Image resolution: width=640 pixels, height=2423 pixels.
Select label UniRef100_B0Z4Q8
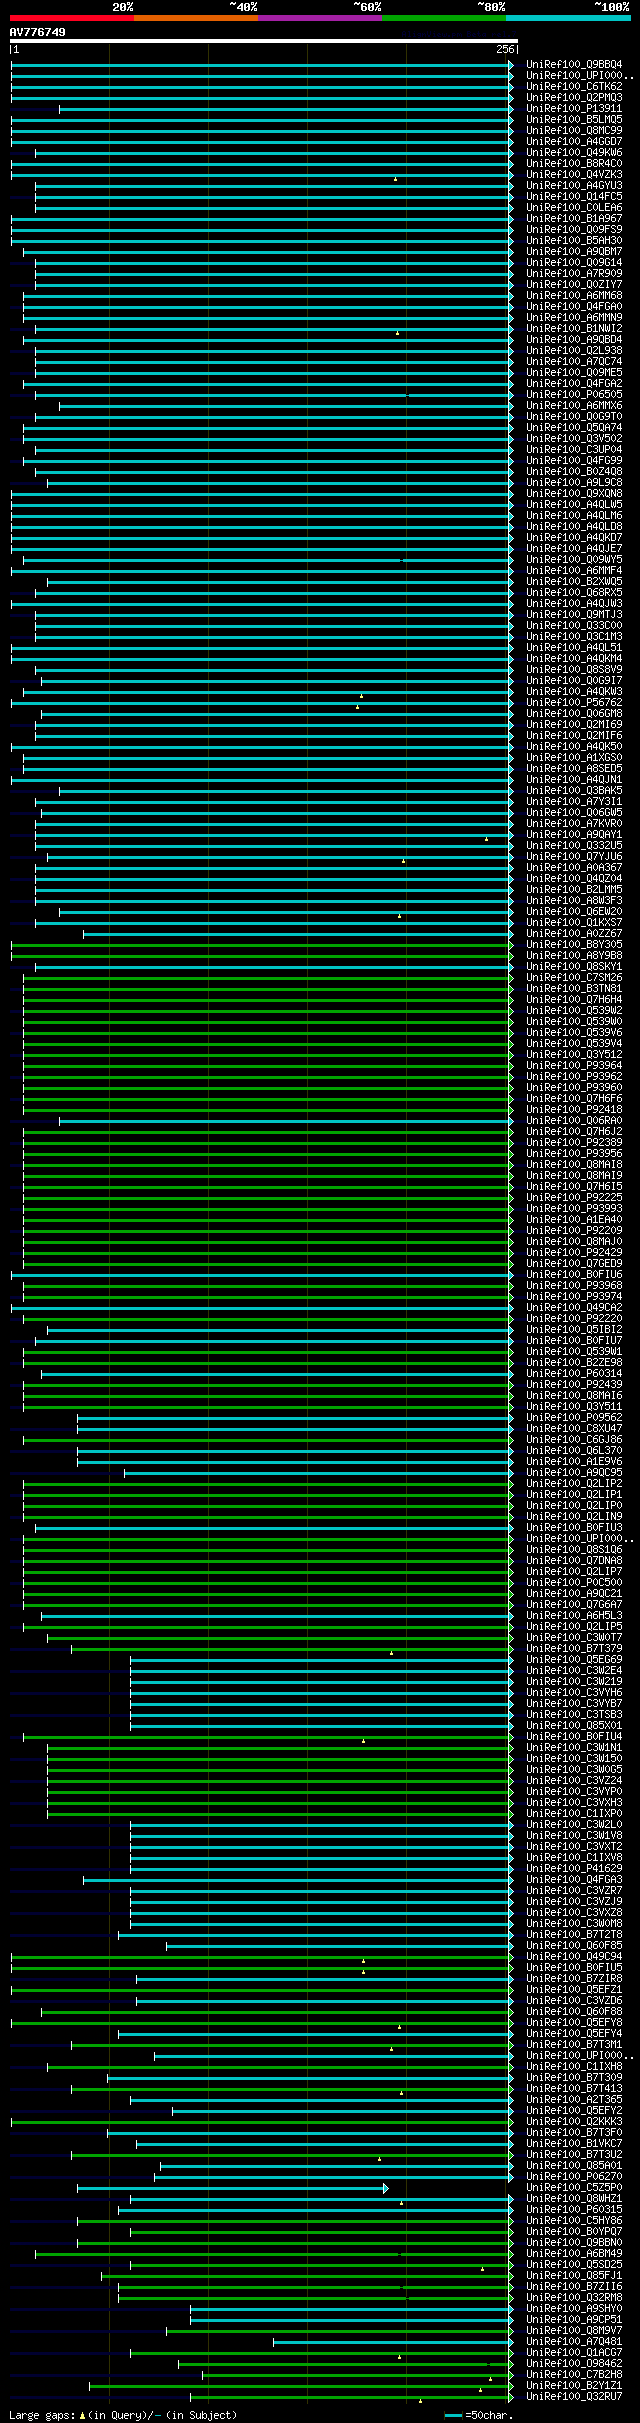[x=574, y=472]
